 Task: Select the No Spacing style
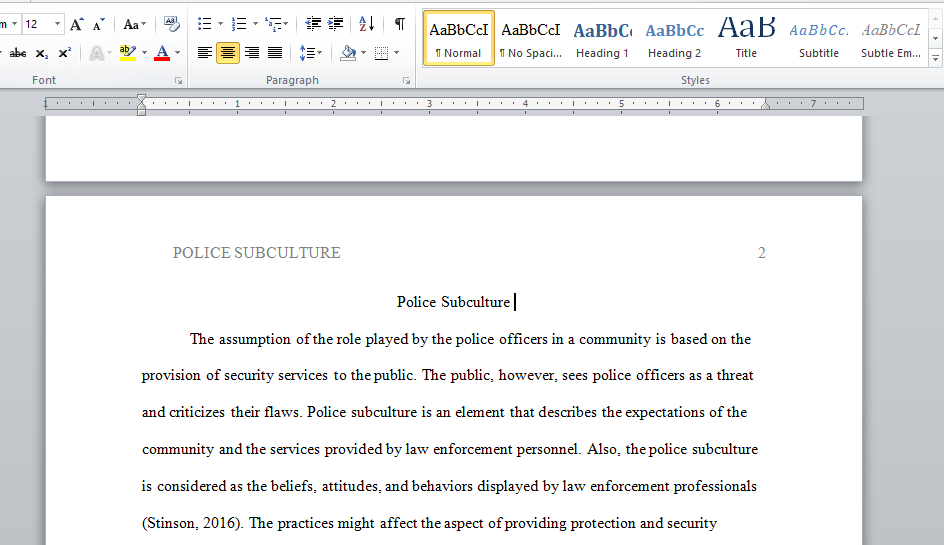530,38
